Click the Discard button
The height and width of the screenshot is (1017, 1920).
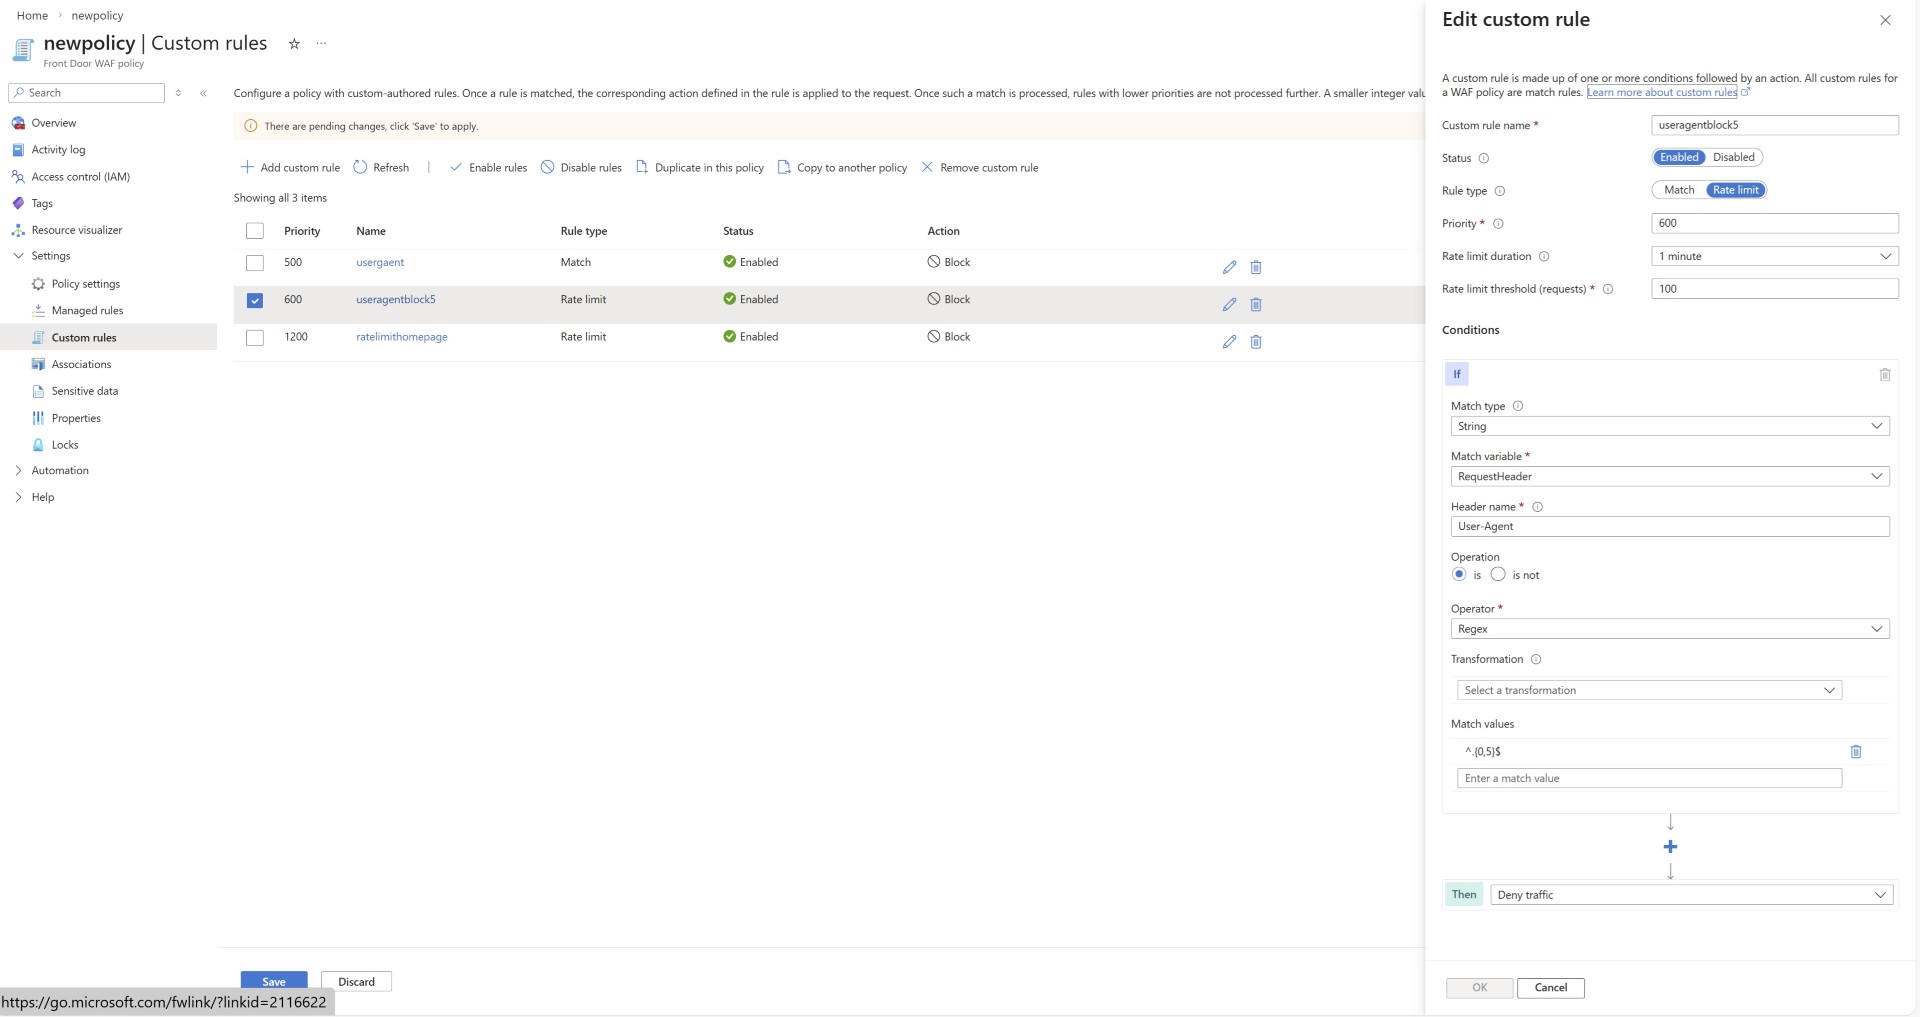(x=356, y=981)
